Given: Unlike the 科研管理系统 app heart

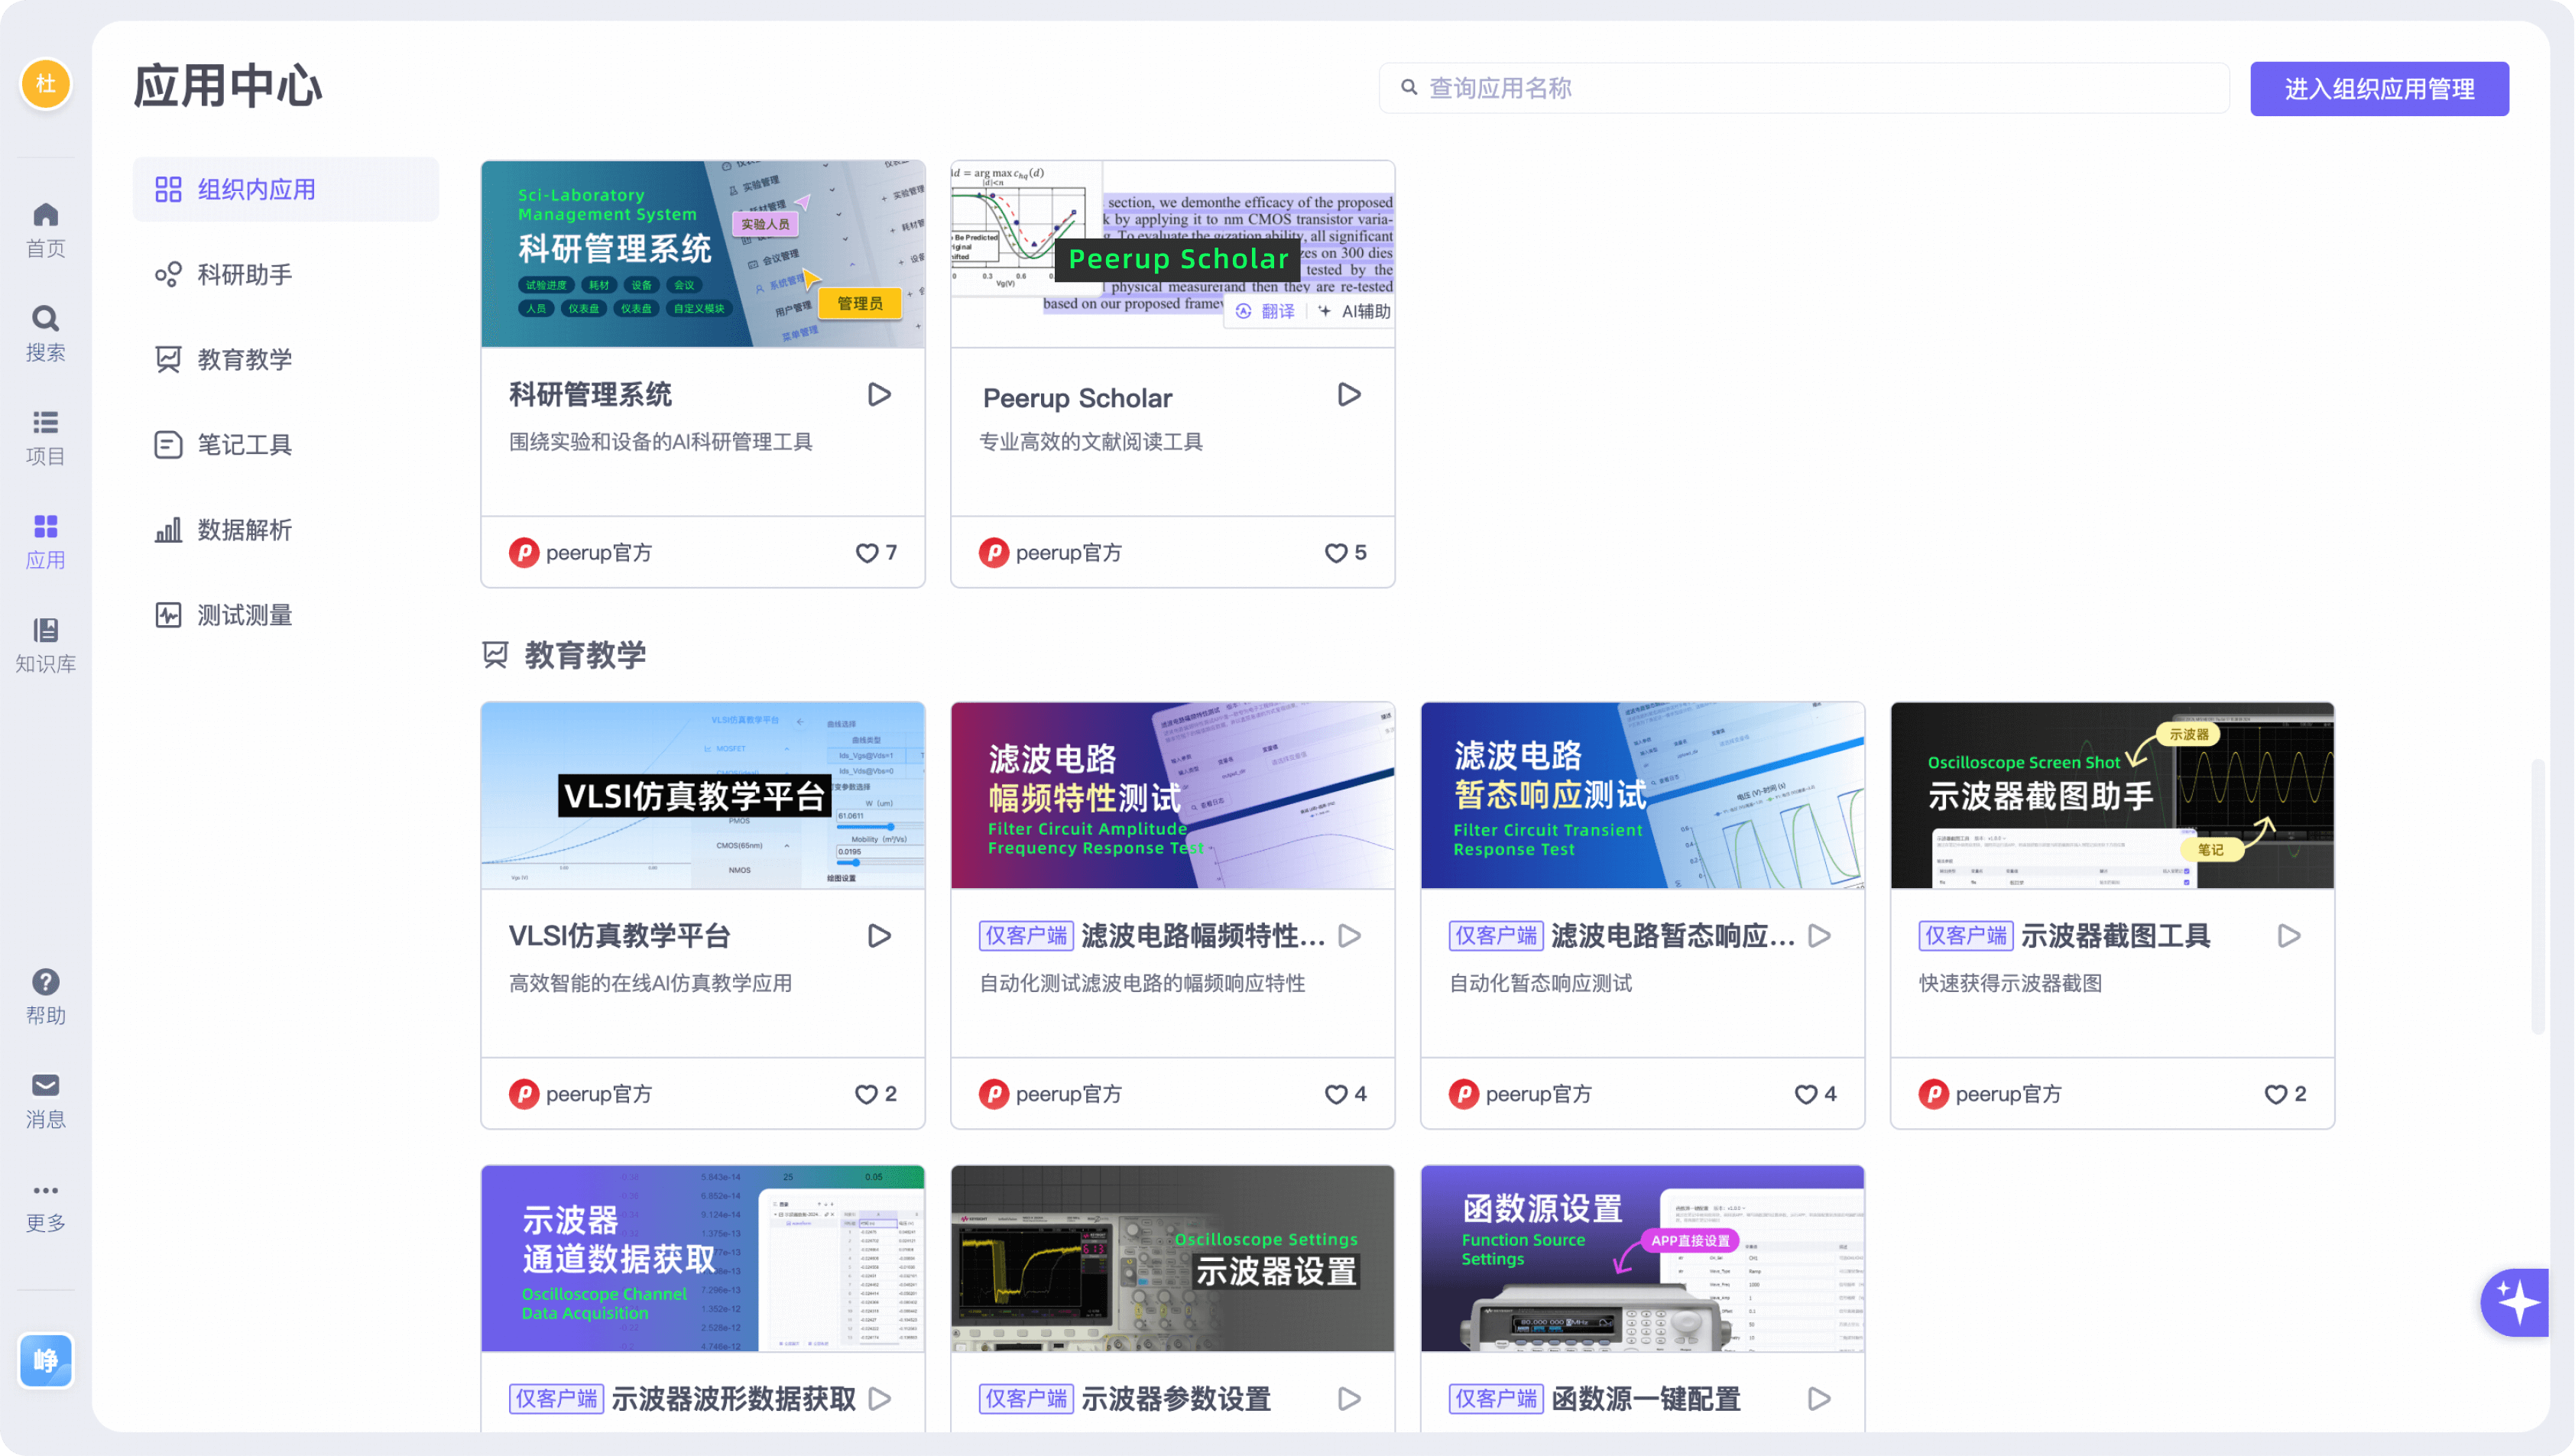Looking at the screenshot, I should 866,553.
